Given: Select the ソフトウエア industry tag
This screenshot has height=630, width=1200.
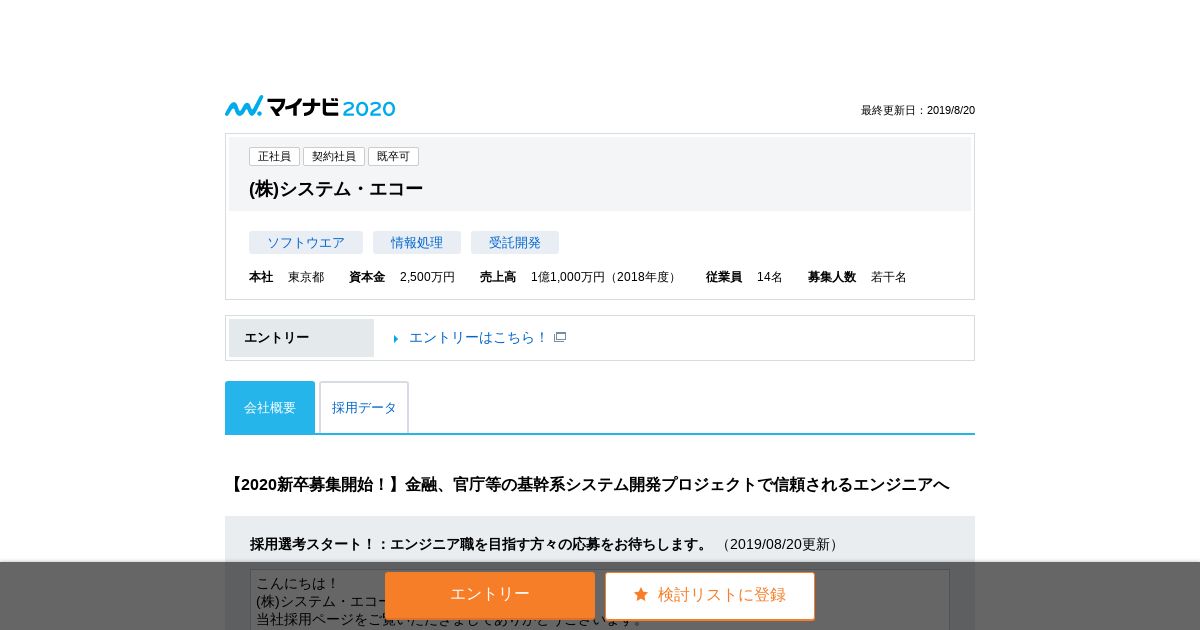Looking at the screenshot, I should [x=306, y=243].
